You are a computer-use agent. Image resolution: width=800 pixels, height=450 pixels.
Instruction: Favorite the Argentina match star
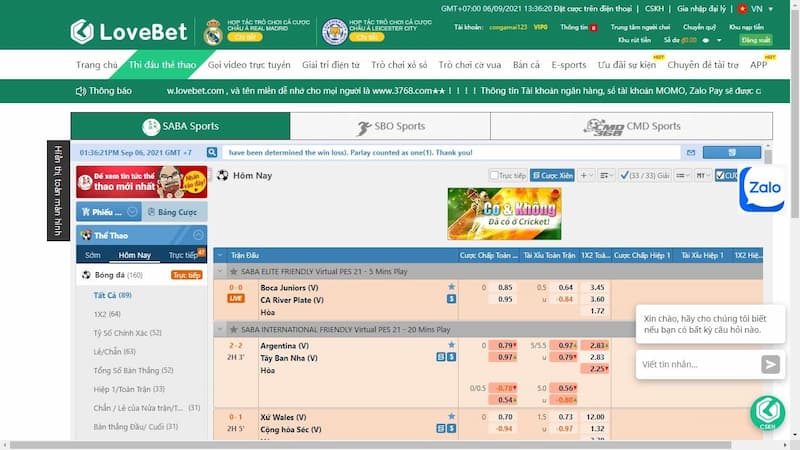coord(451,345)
